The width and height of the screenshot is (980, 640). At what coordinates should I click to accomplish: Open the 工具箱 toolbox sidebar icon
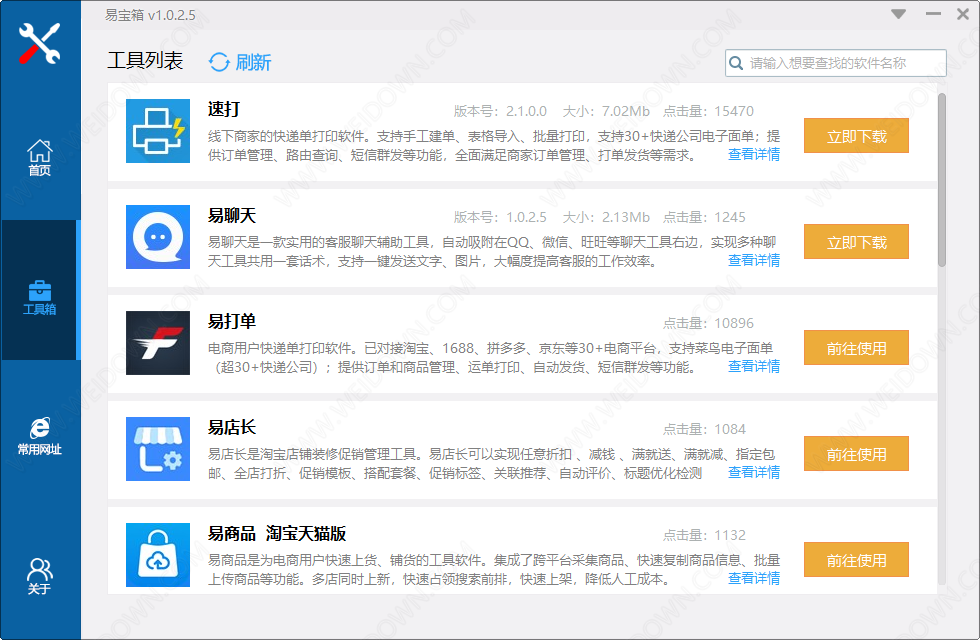39,298
